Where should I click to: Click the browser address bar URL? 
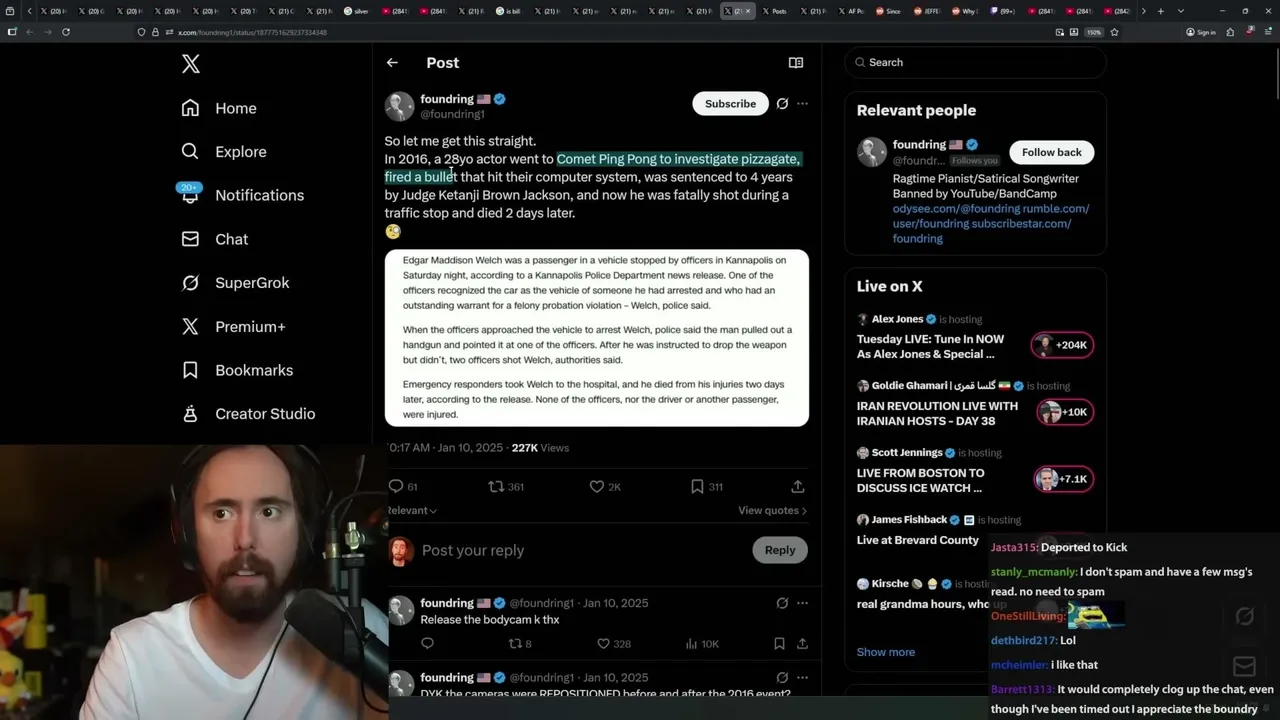pyautogui.click(x=252, y=32)
